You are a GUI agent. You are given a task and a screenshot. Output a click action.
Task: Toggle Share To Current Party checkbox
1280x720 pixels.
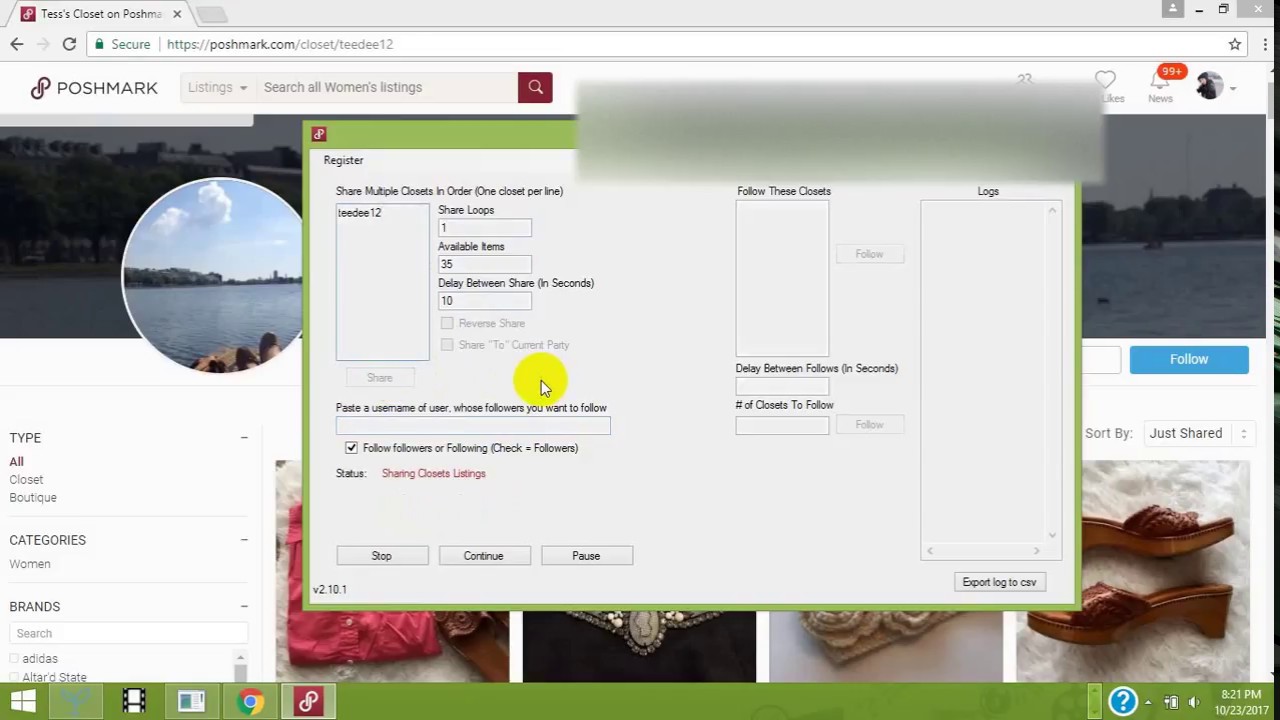pos(447,345)
